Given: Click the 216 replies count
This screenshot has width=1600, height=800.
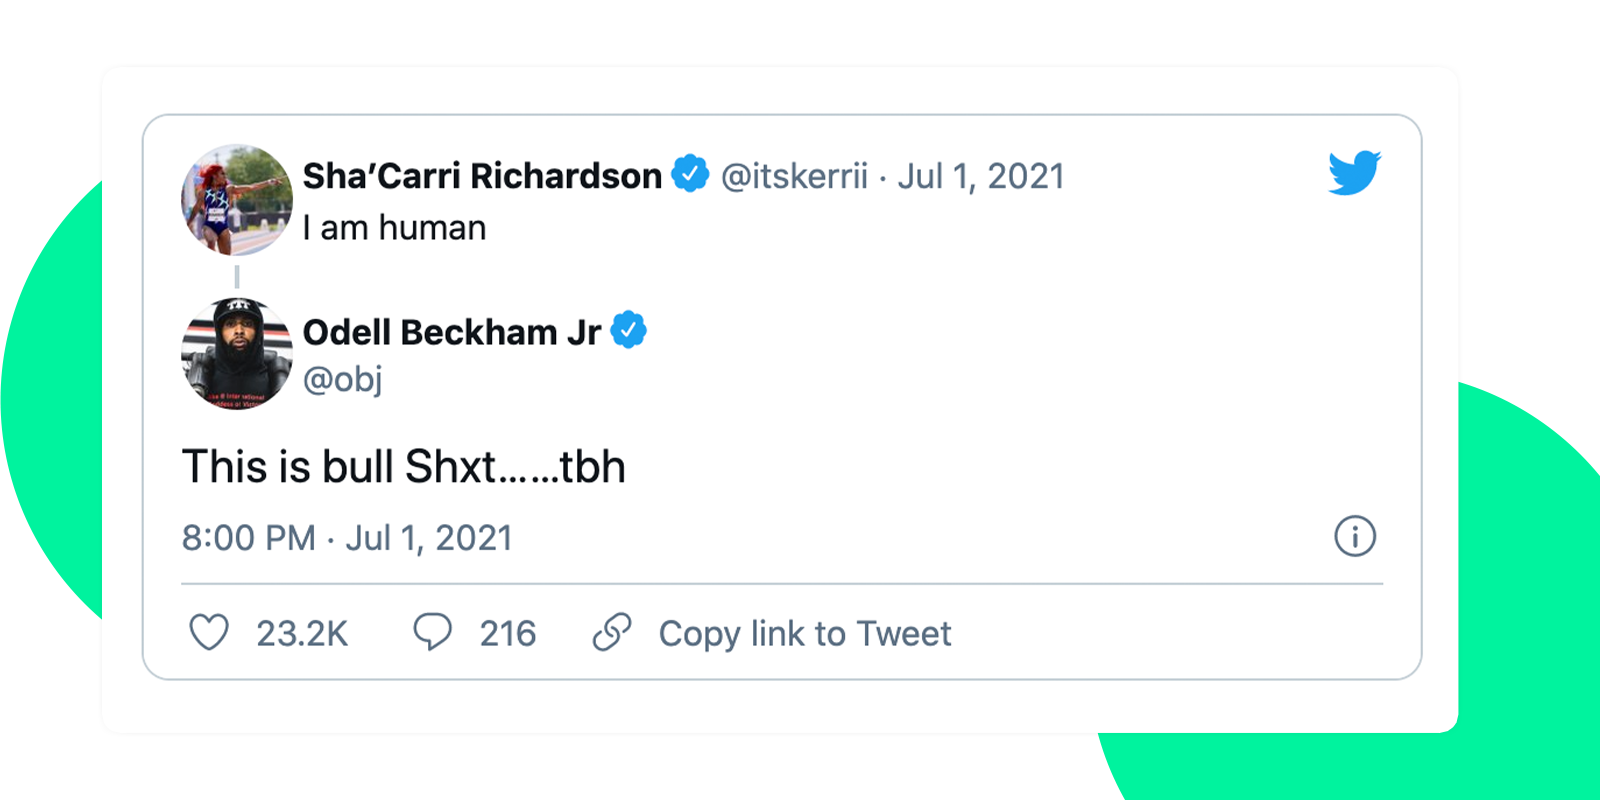Looking at the screenshot, I should [x=508, y=634].
